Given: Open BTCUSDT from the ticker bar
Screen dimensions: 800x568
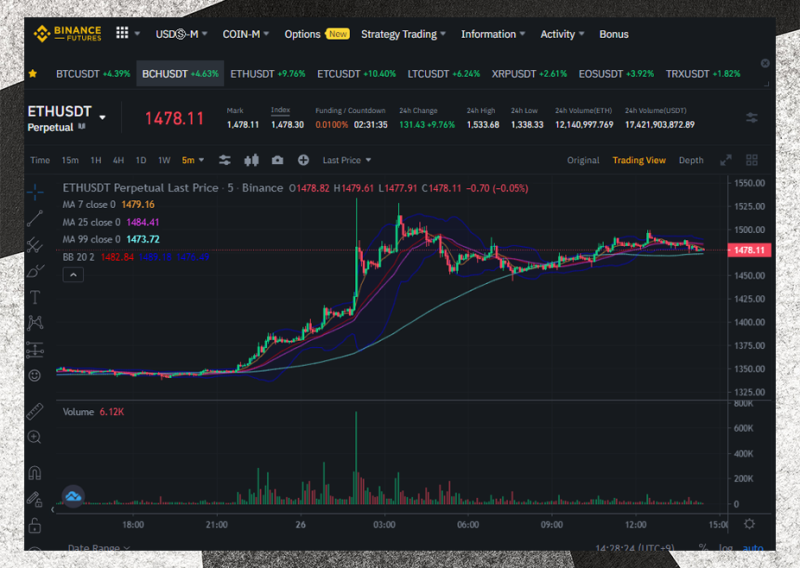Looking at the screenshot, I should coord(93,74).
